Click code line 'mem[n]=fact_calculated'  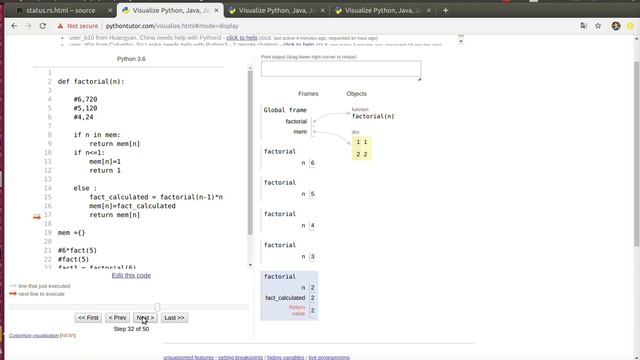click(x=132, y=206)
